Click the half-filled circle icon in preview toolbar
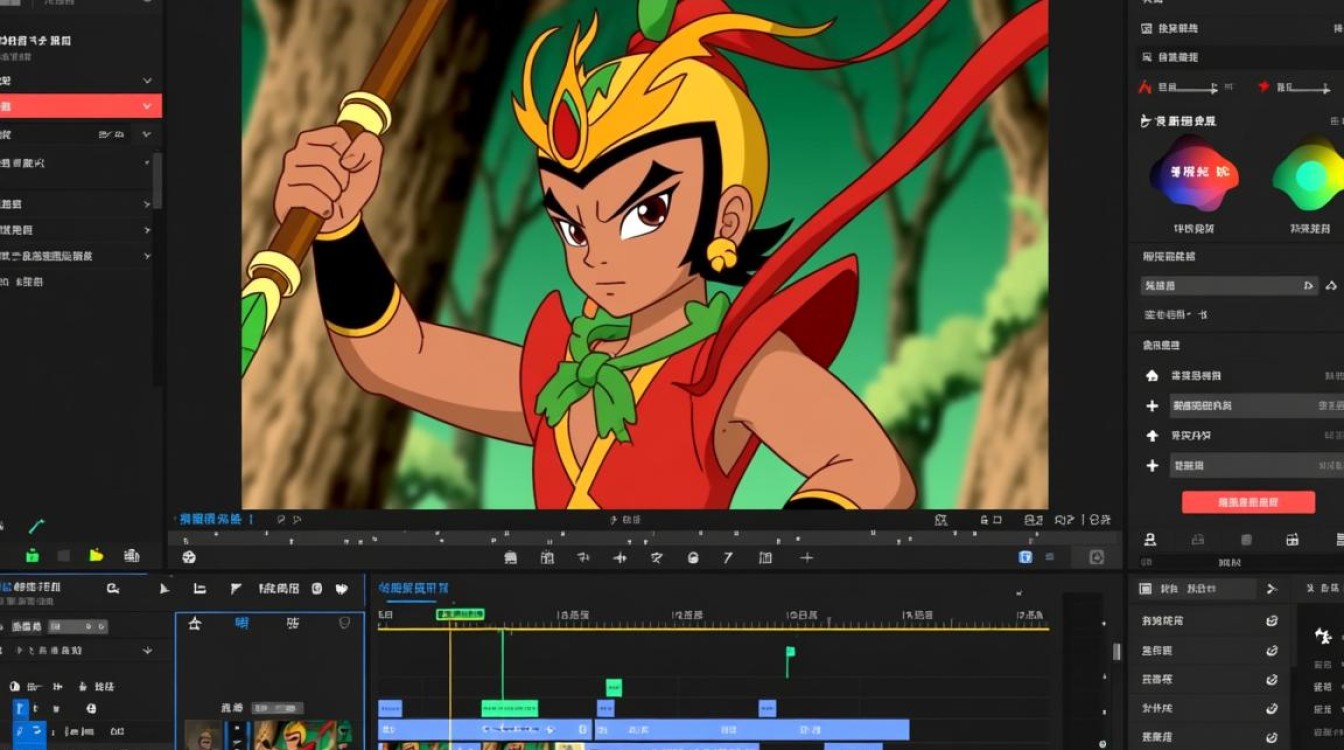Screen dimensions: 1344x750 click(x=693, y=558)
